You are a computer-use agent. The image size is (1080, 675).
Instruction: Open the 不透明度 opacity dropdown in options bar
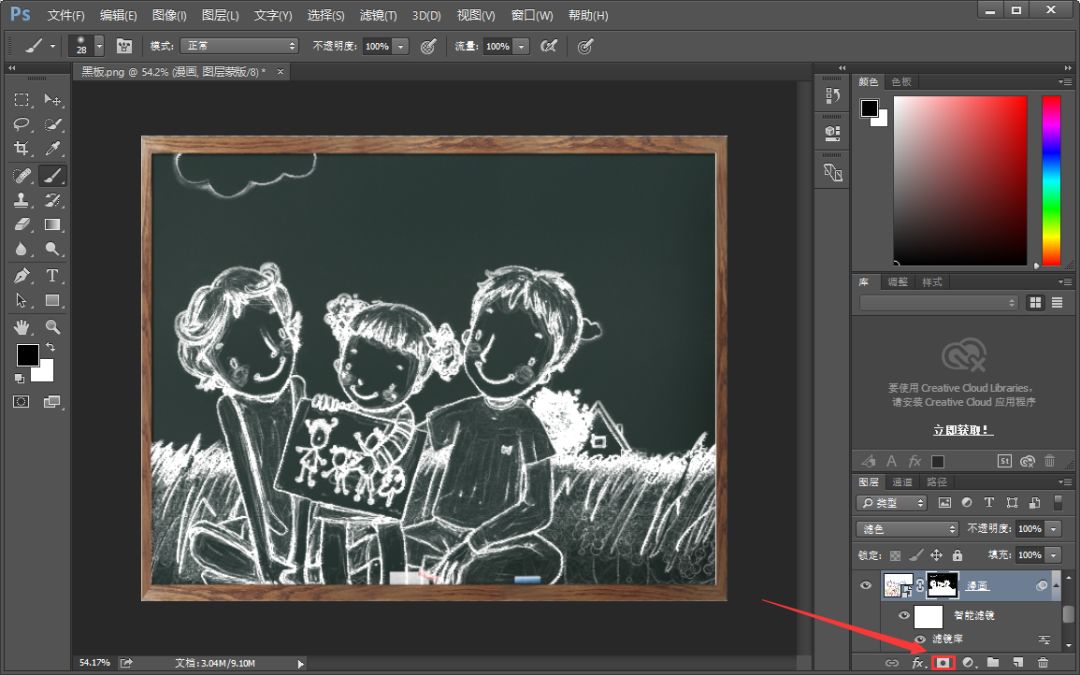(x=400, y=46)
